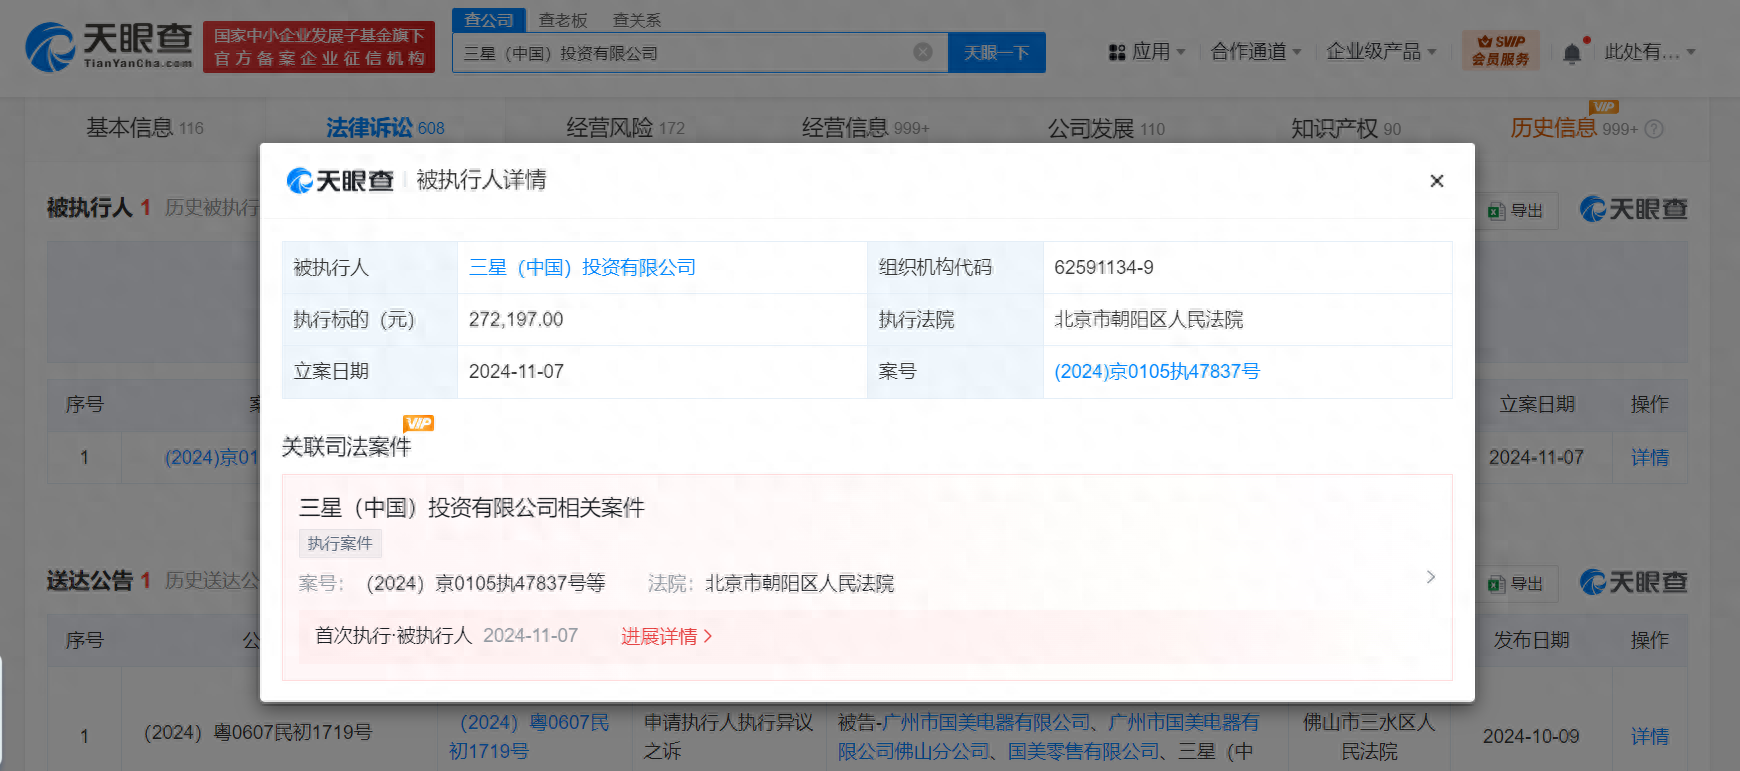This screenshot has height=771, width=1740.
Task: Open the 合作通道 dropdown
Action: (x=1256, y=52)
